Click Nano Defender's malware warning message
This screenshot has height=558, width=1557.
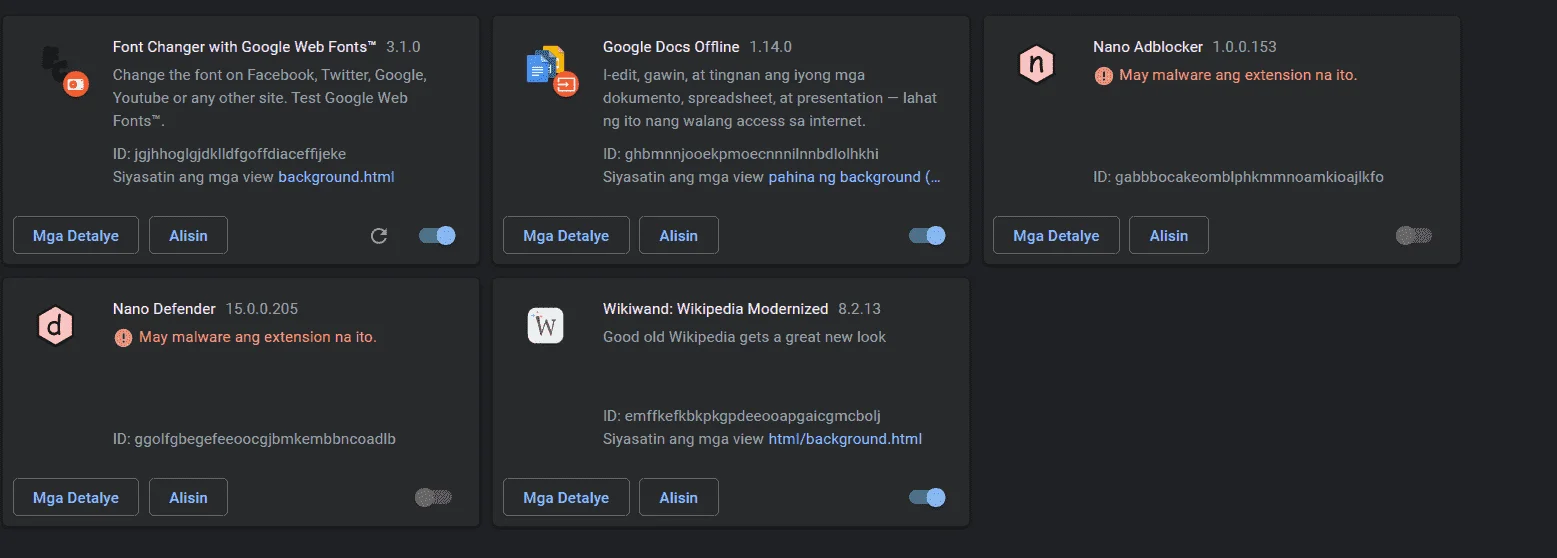(x=258, y=337)
